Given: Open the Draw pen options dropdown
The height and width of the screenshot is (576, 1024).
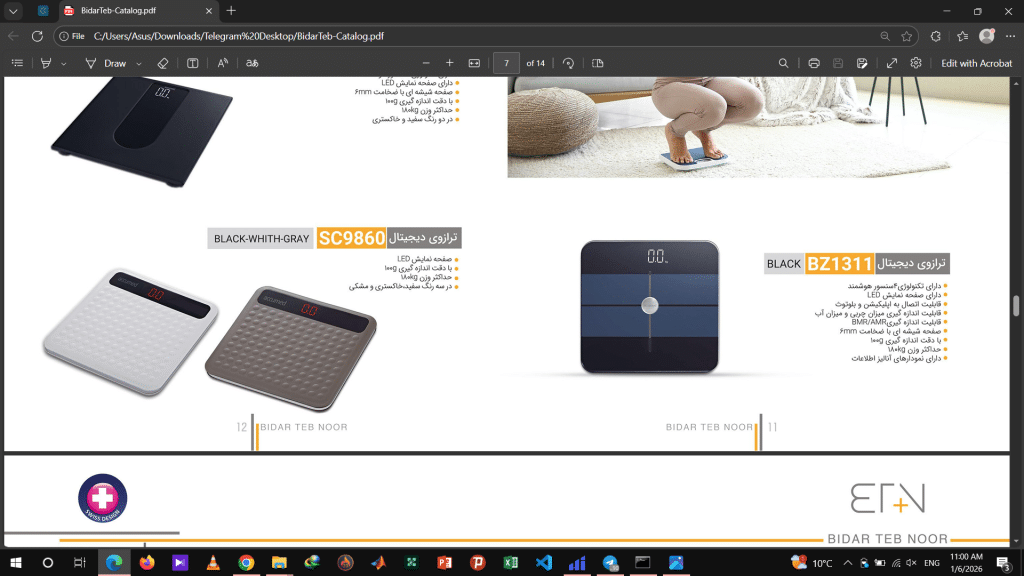Looking at the screenshot, I should pos(138,64).
